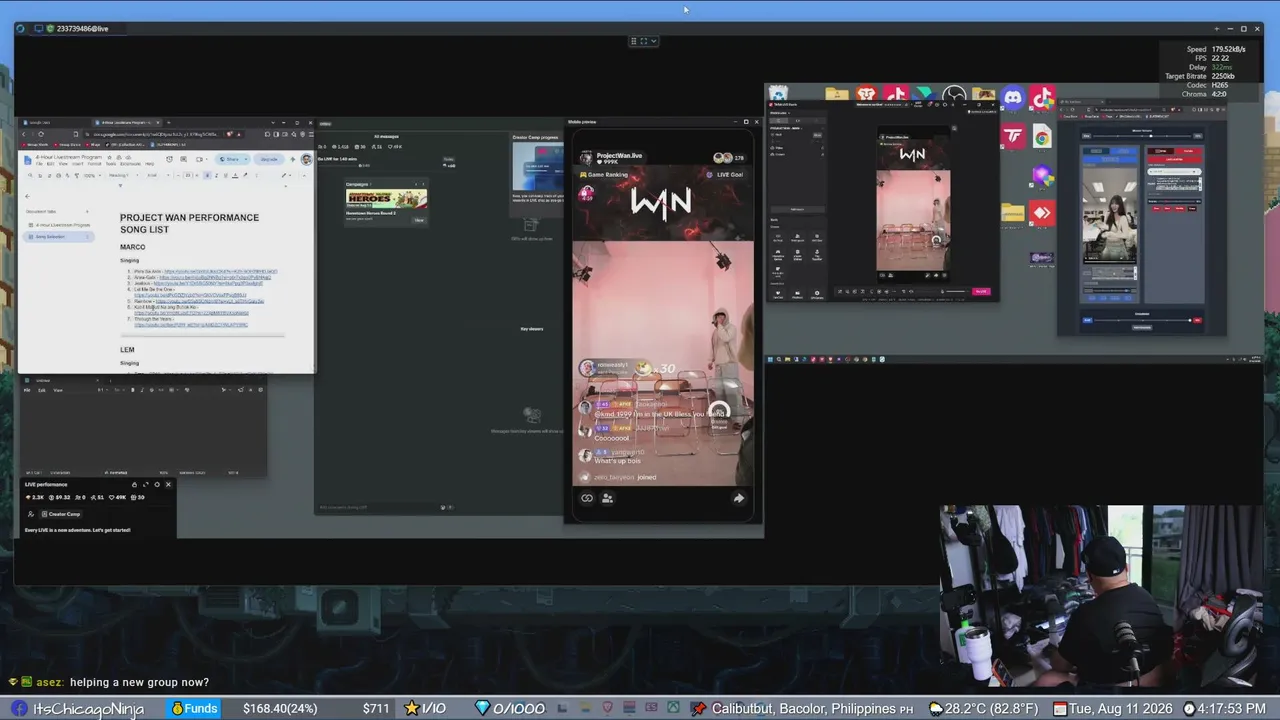This screenshot has height=720, width=1280.
Task: Click the Windows Start button on remote taskbar
Action: click(x=771, y=359)
